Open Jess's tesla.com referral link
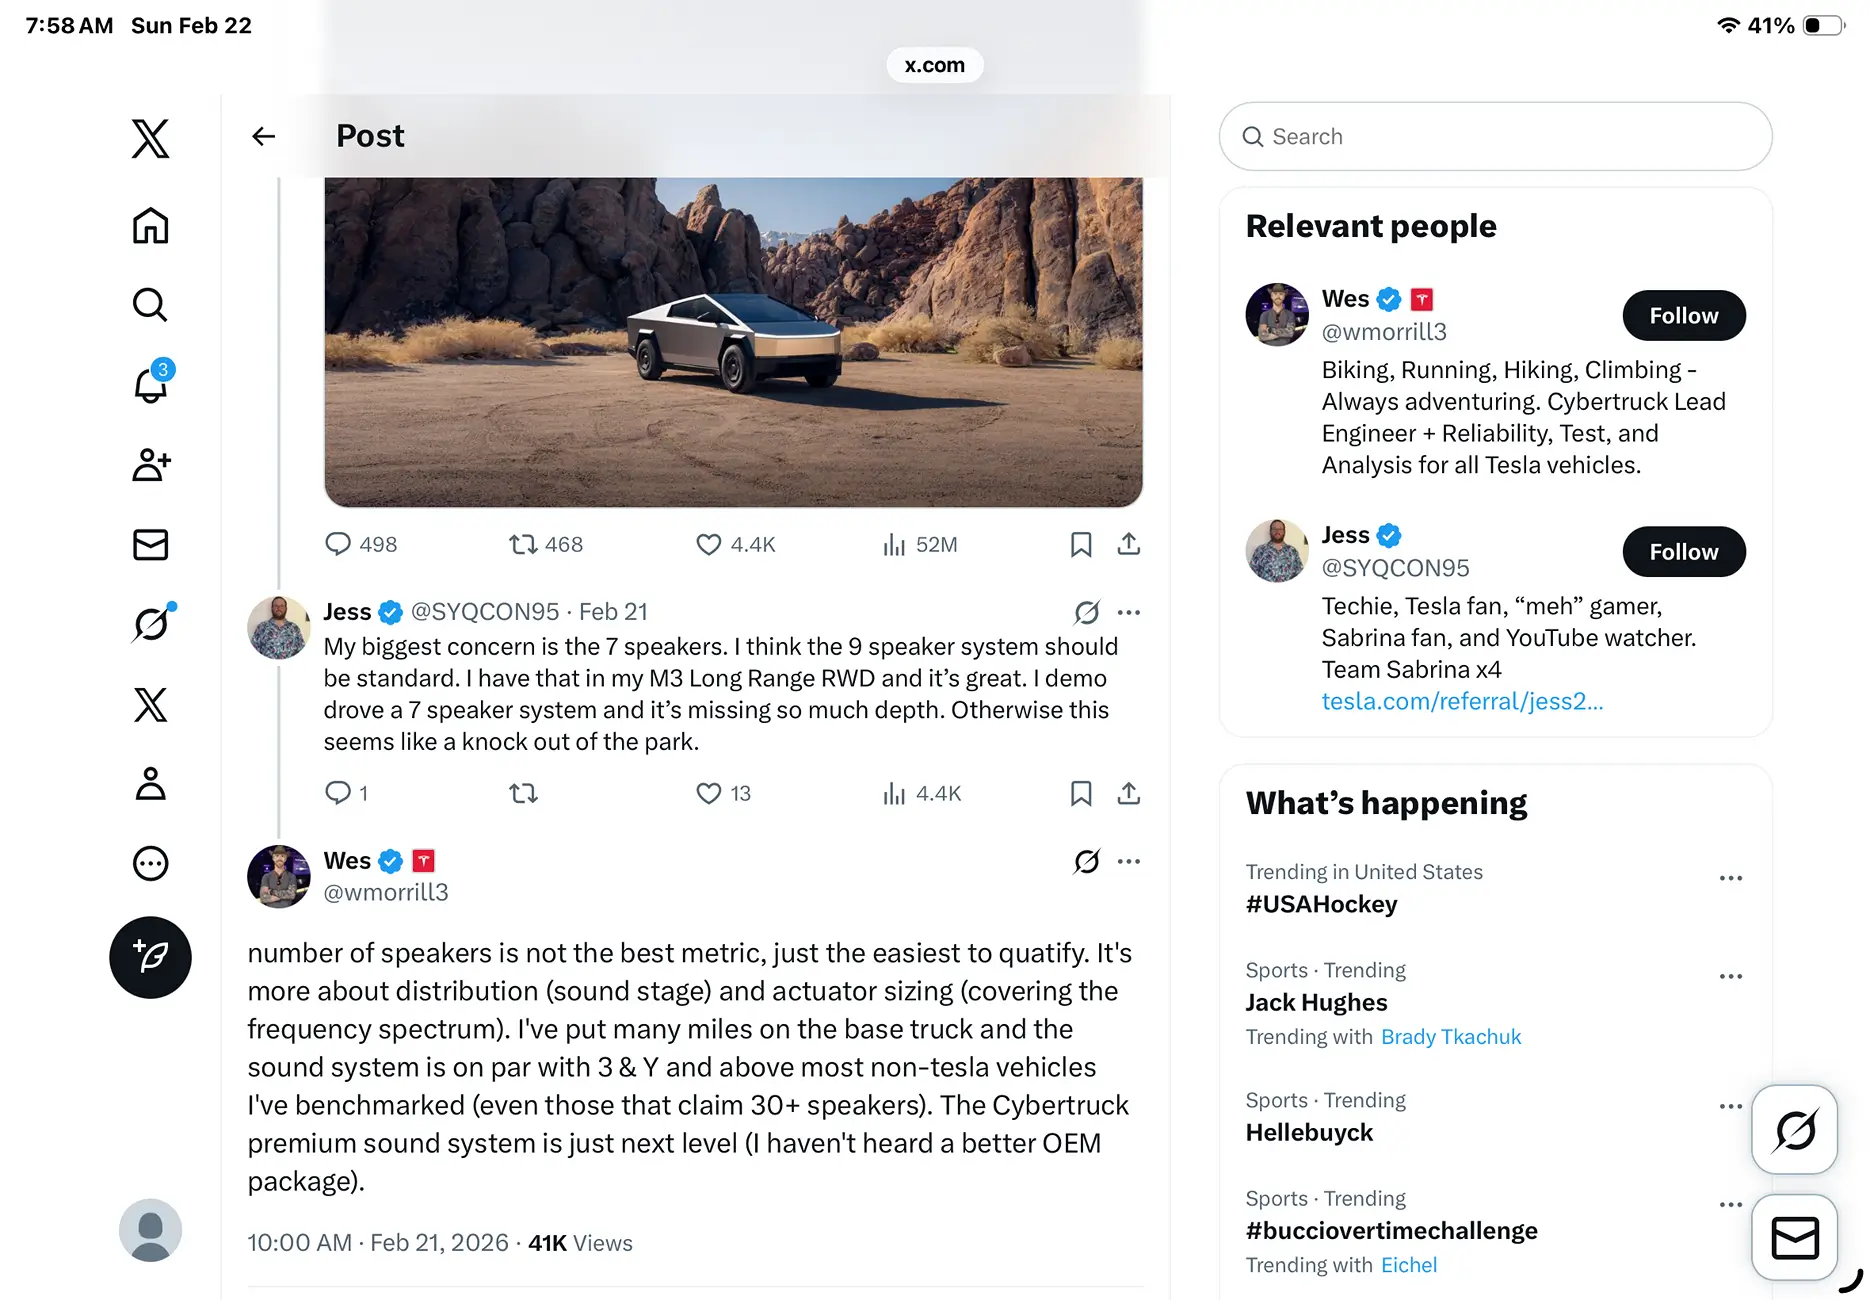 tap(1462, 701)
